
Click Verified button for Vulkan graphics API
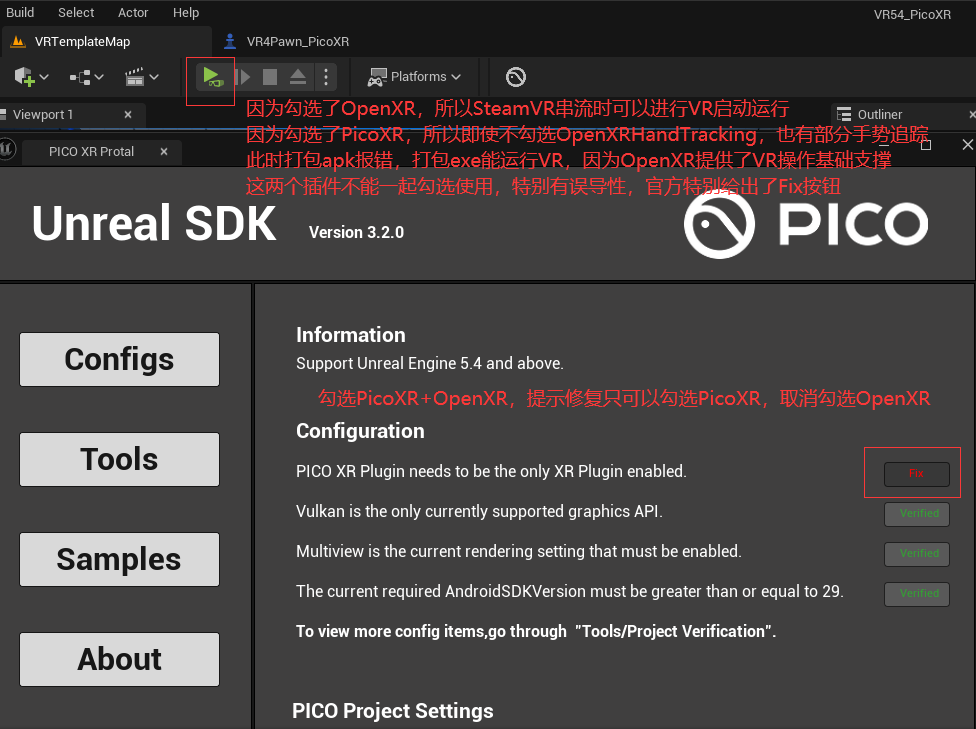917,514
